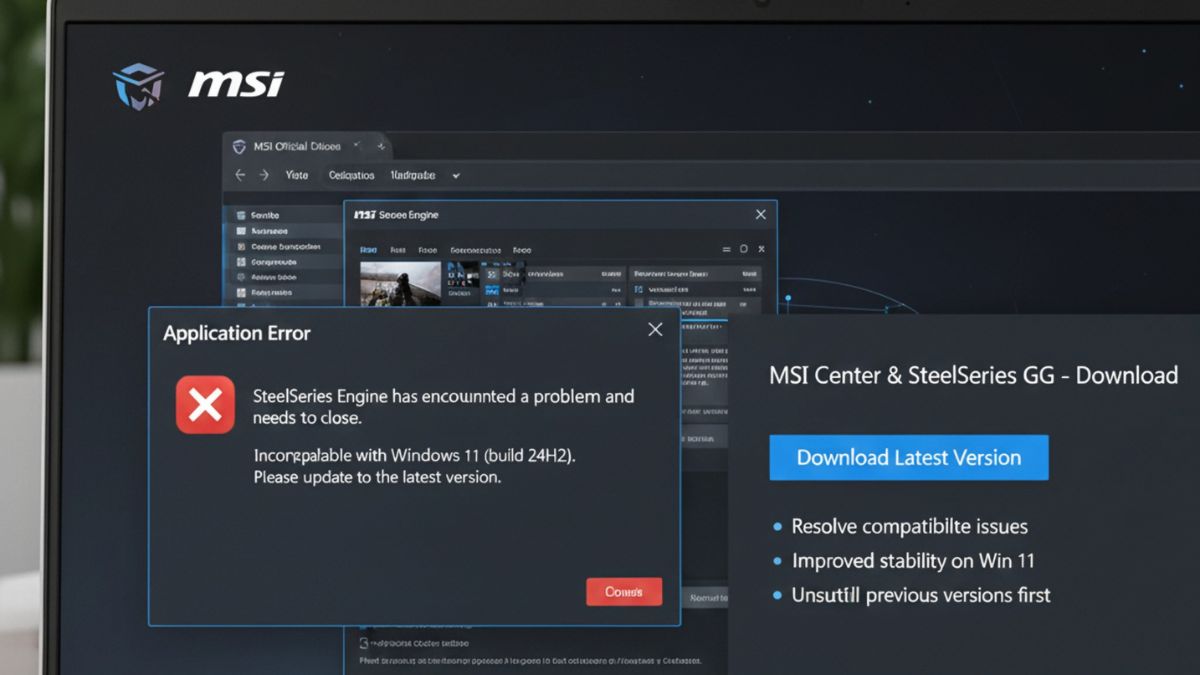
Task: Click the circular icon beside the Engine hamburger menu
Action: (743, 248)
